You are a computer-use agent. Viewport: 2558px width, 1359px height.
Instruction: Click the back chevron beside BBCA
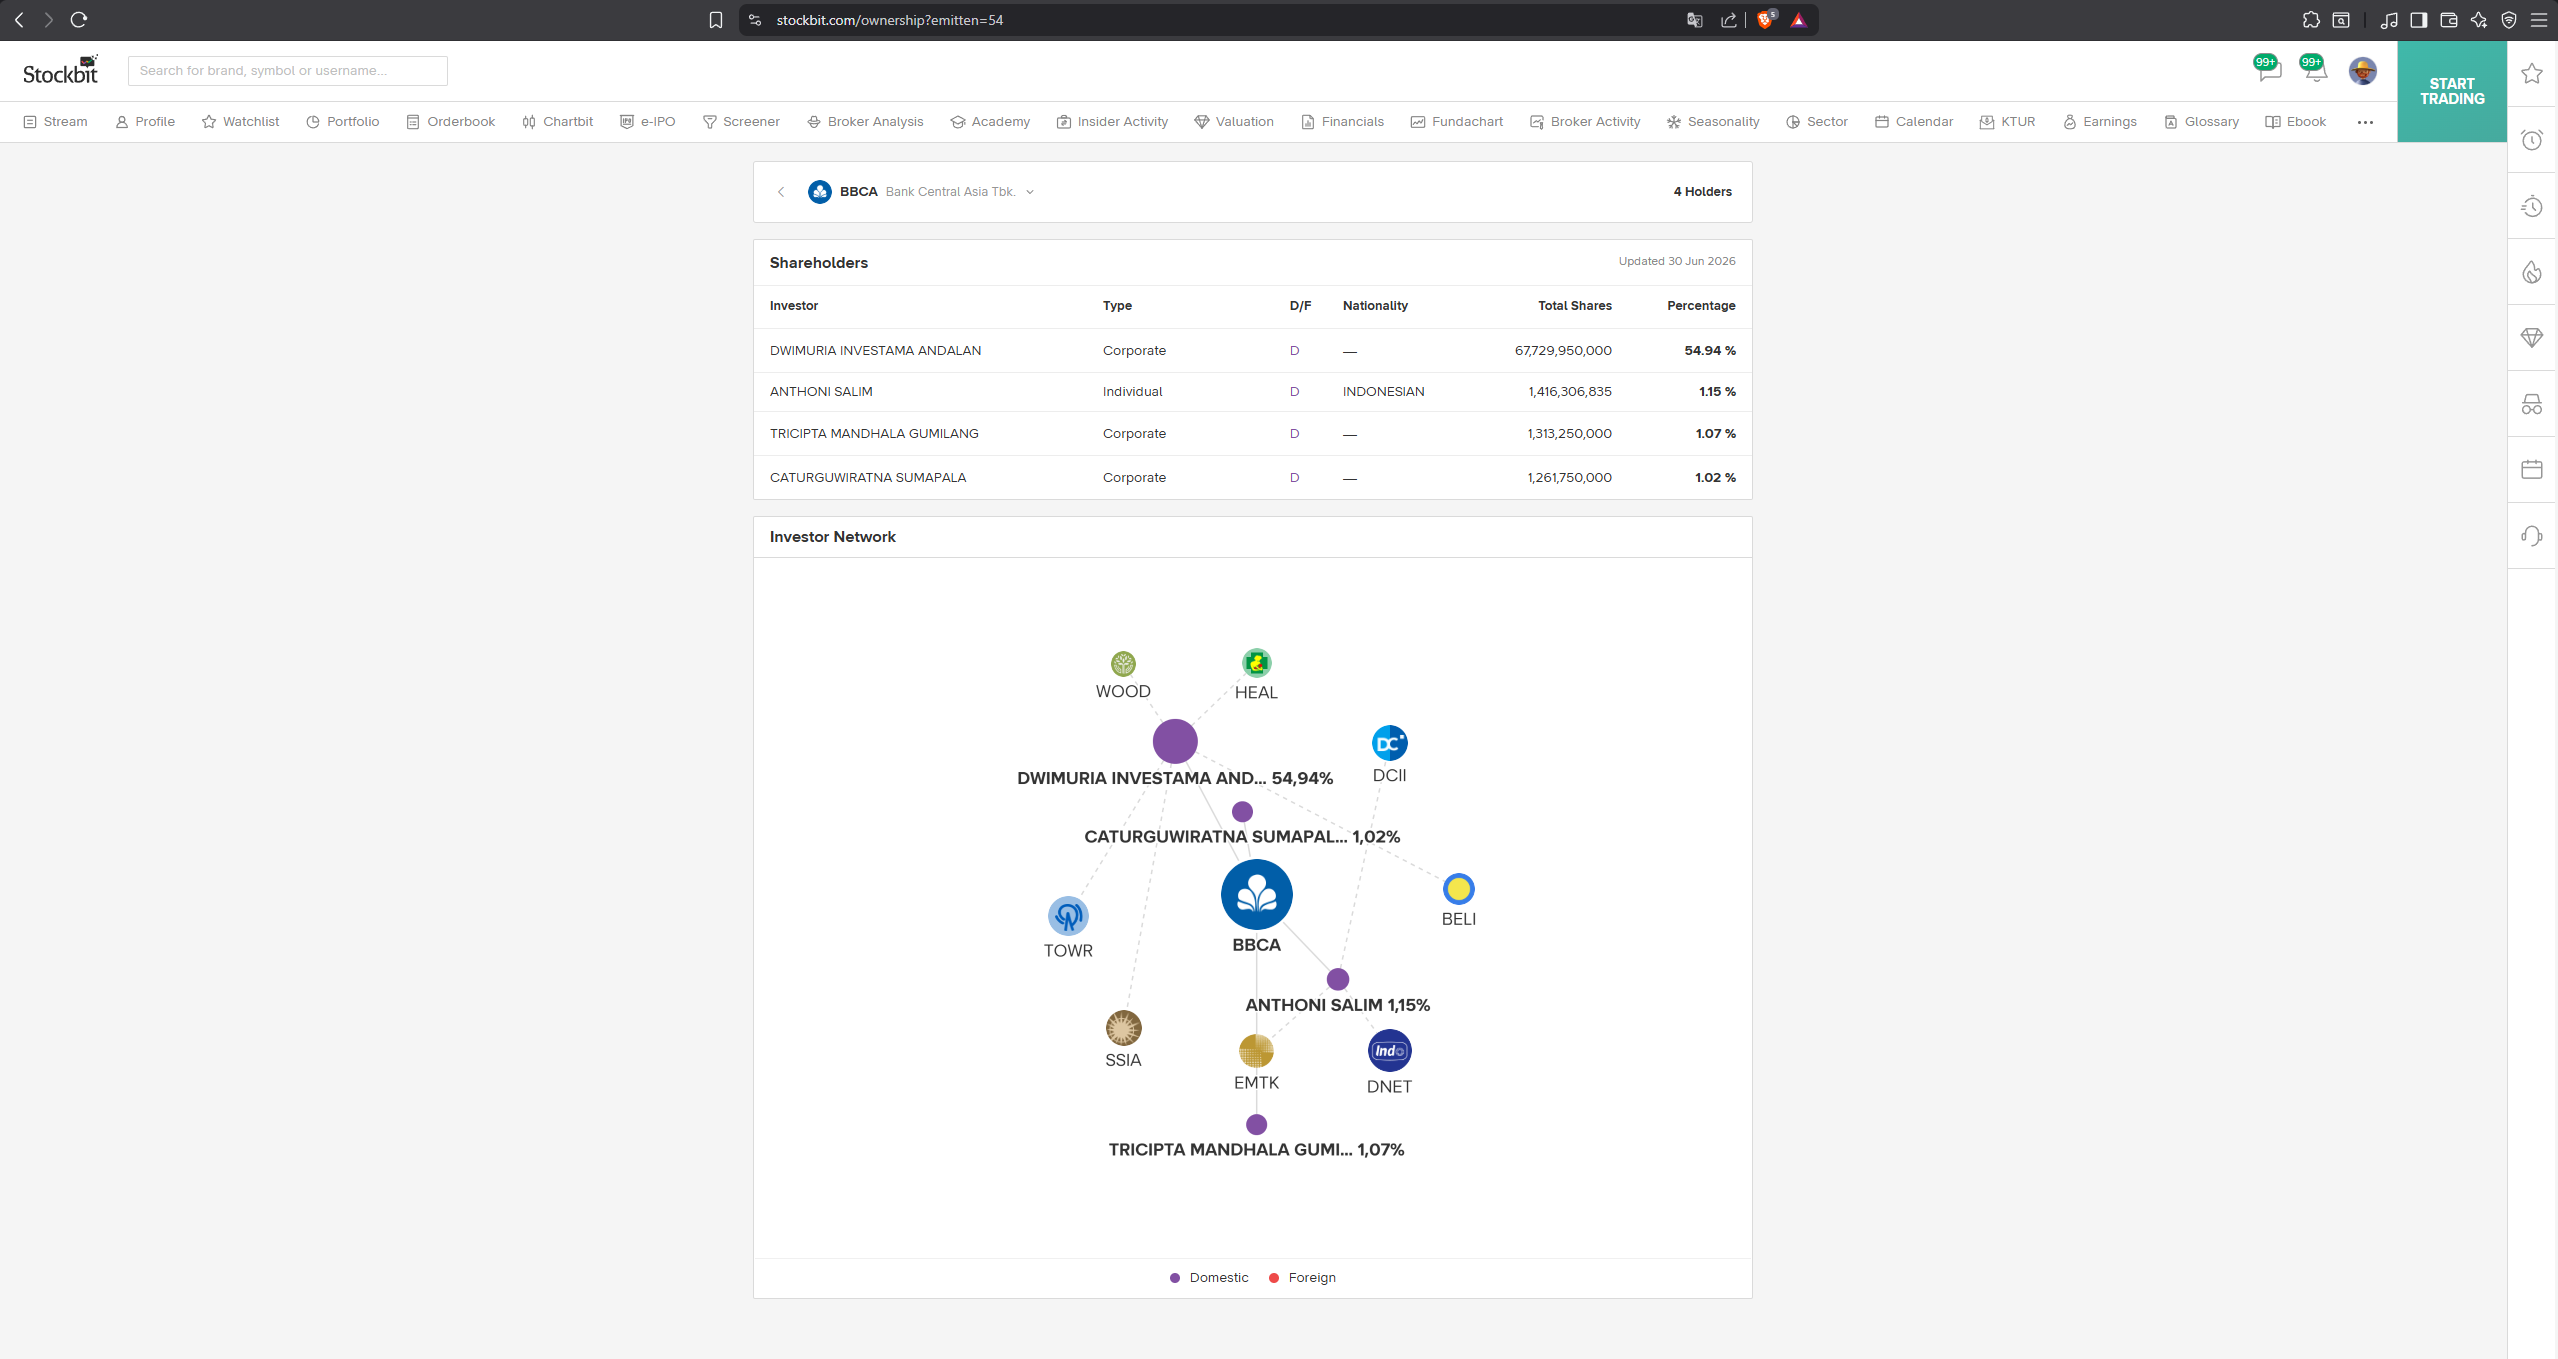pyautogui.click(x=781, y=192)
